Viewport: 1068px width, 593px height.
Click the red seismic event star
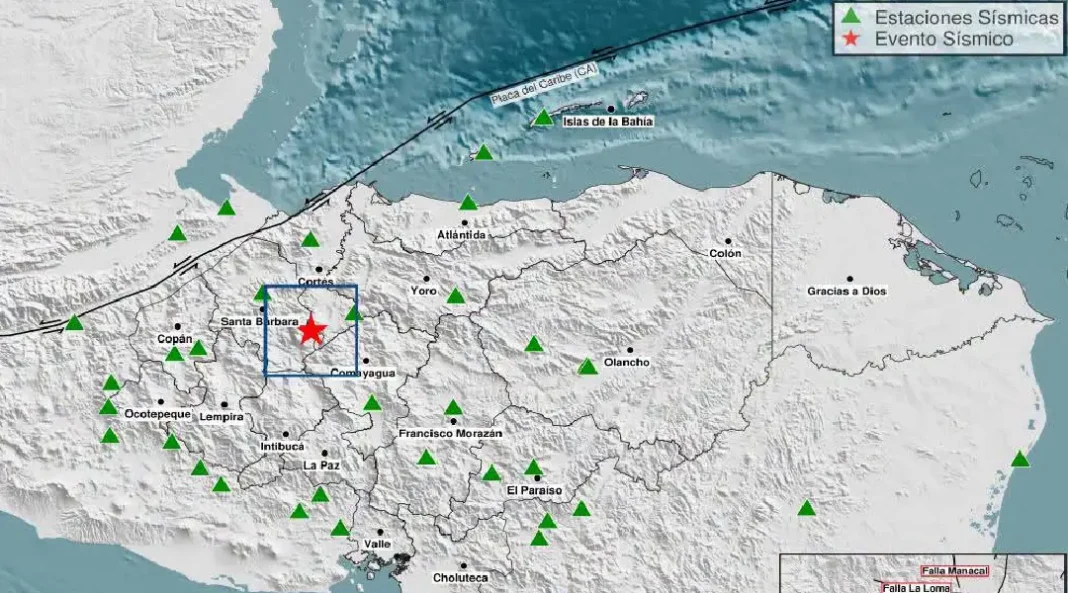(312, 330)
